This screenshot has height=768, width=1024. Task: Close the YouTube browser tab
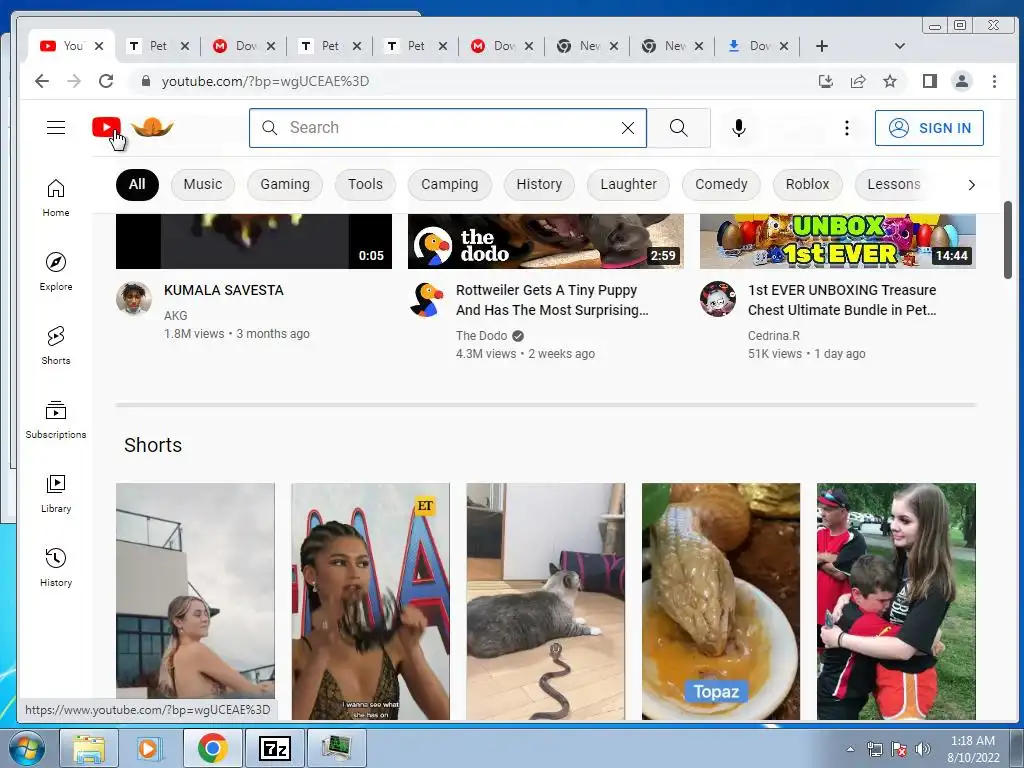[99, 46]
